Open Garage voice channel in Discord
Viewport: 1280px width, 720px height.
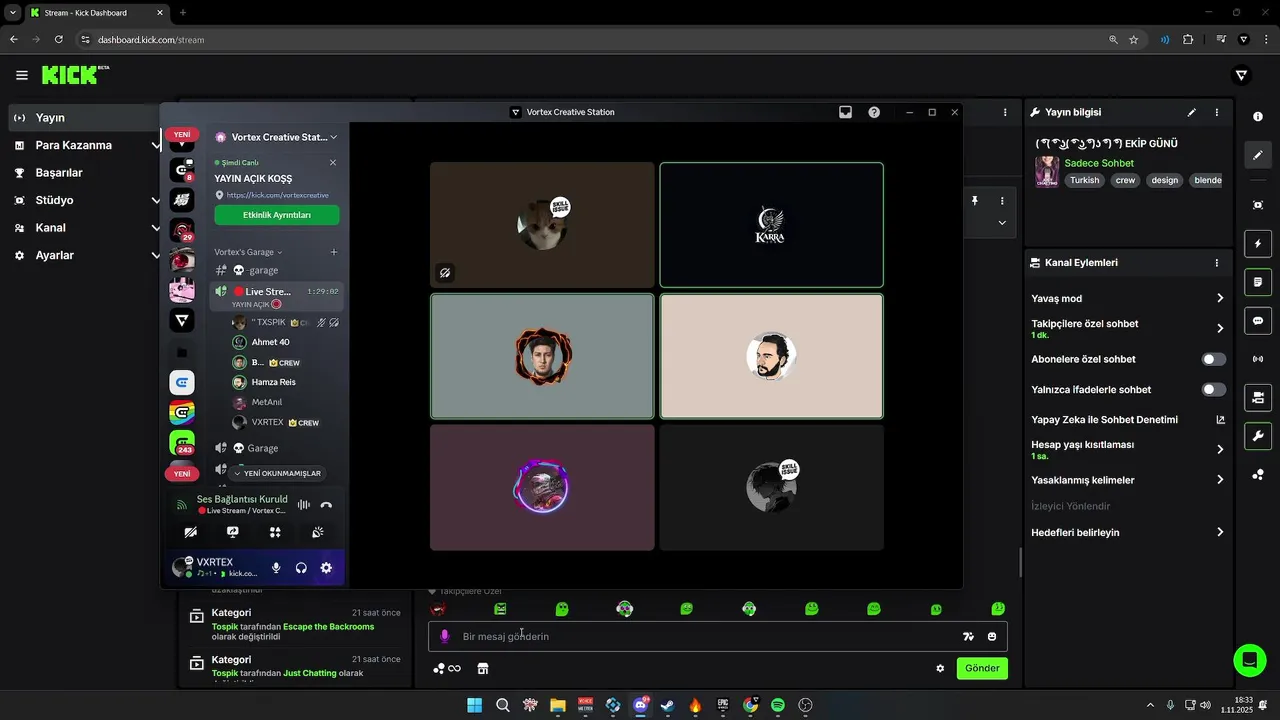tap(277, 448)
